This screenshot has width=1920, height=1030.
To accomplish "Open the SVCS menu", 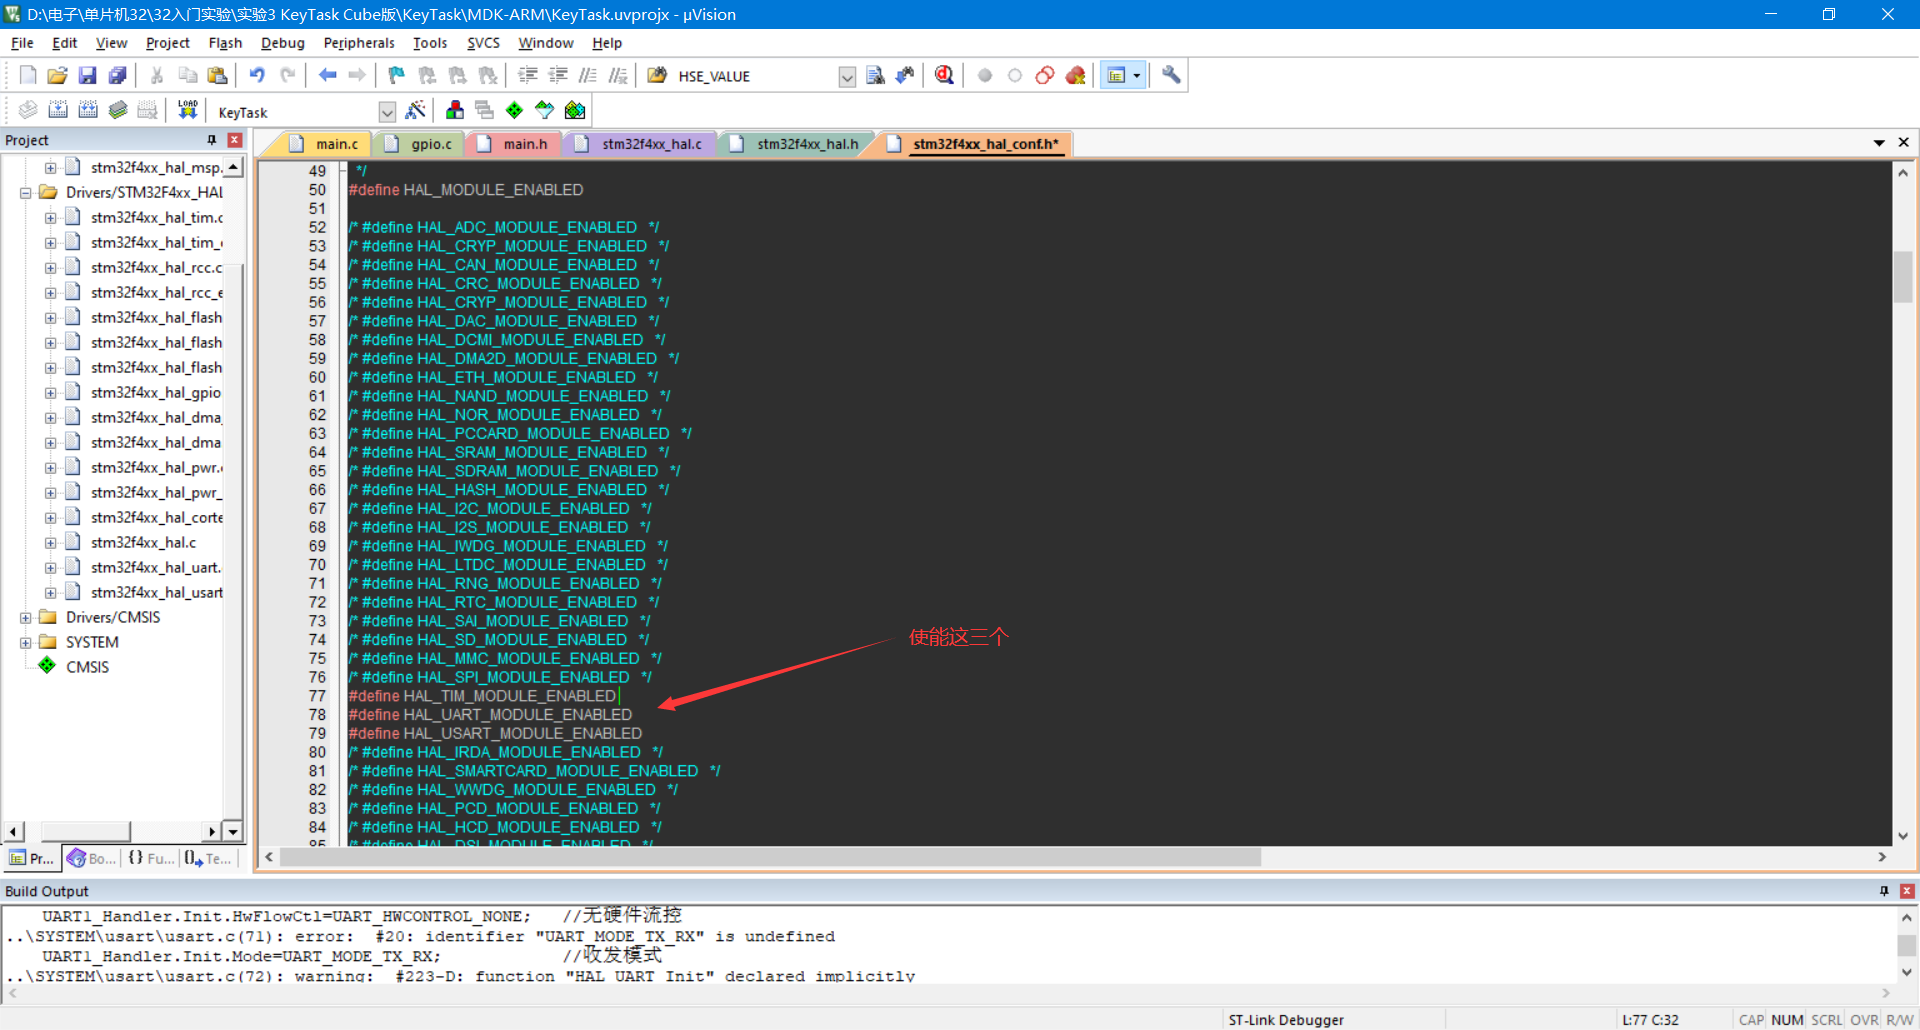I will (483, 43).
